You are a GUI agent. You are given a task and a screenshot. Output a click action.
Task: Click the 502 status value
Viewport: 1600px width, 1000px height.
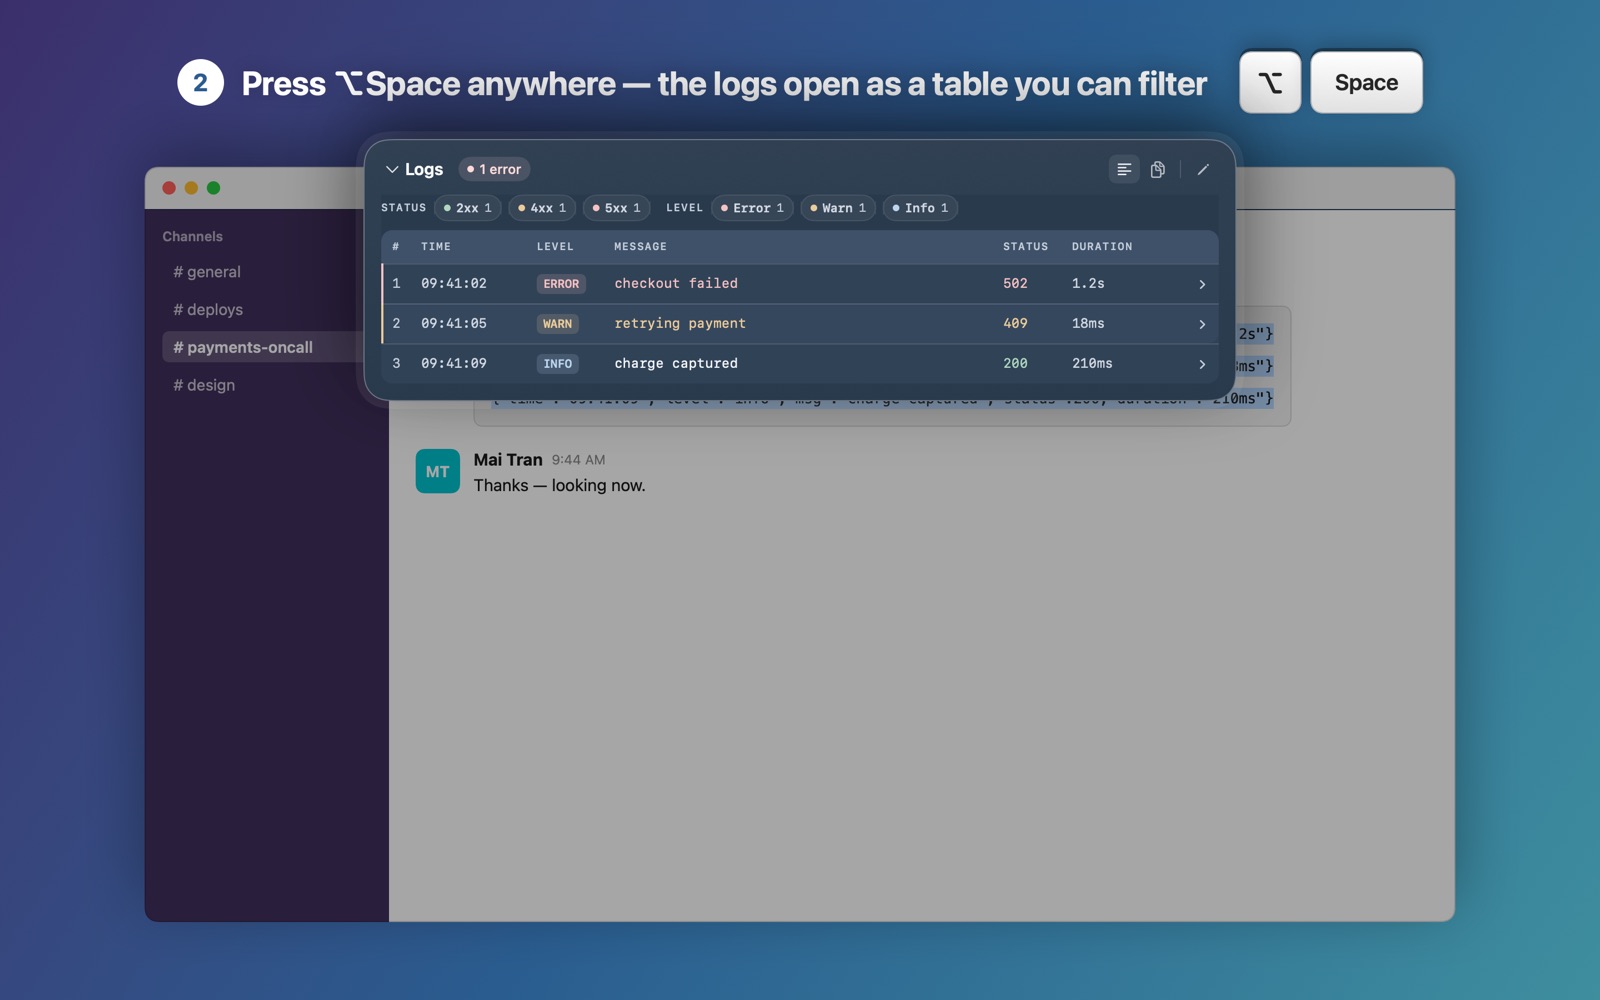1015,283
